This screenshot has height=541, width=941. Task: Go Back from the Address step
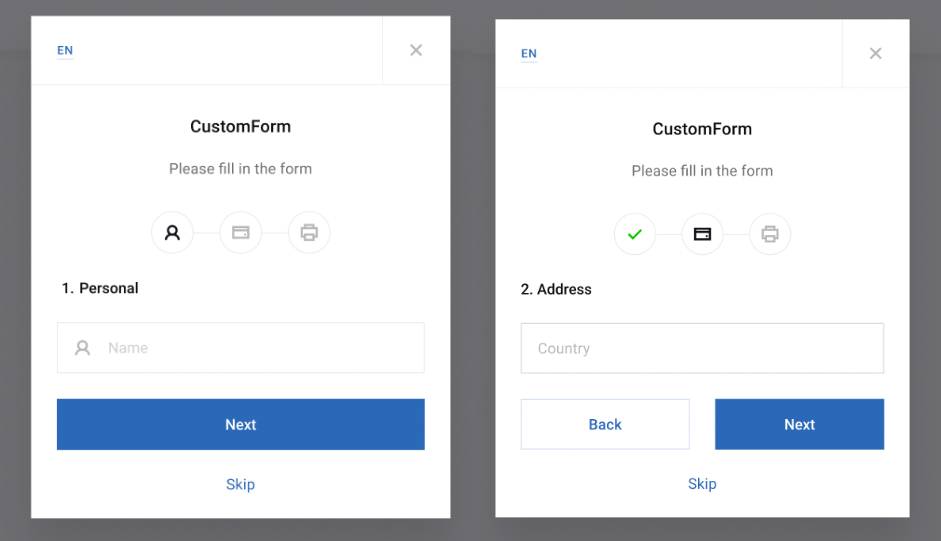[605, 425]
